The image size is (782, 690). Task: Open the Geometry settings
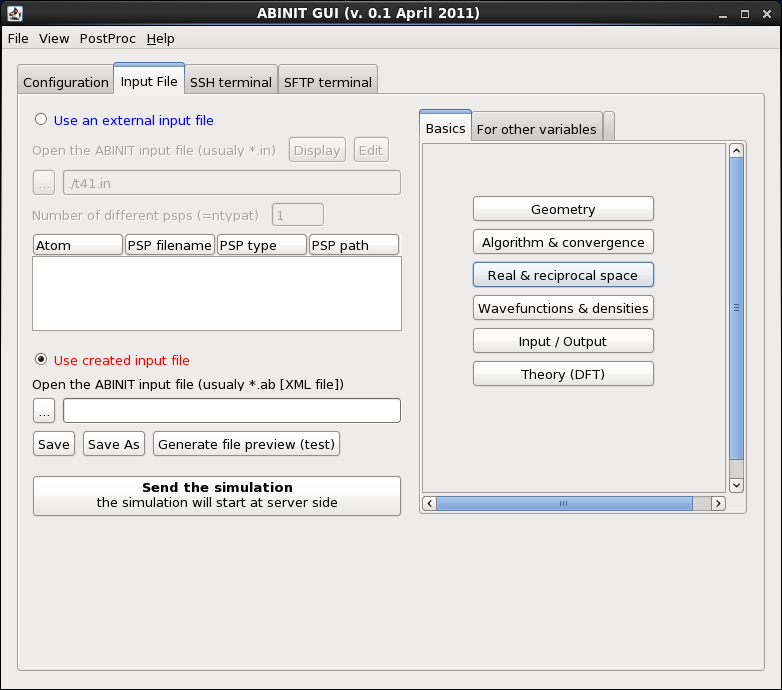coord(563,209)
